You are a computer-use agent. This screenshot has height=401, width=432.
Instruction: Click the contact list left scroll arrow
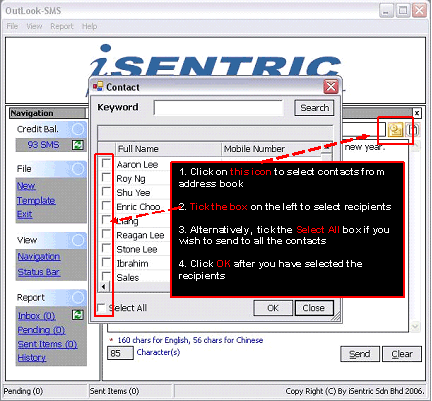click(104, 286)
